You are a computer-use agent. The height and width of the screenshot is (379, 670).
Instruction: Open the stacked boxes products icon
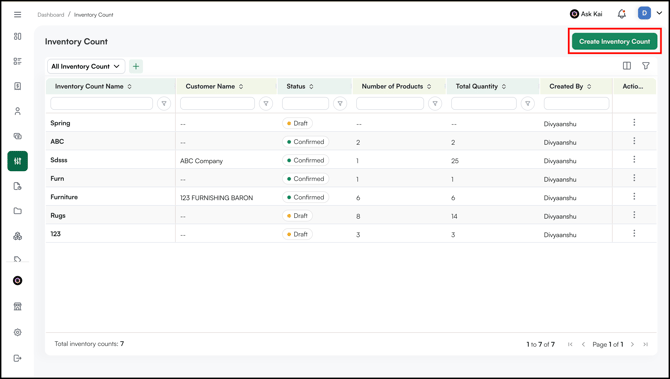point(18,236)
